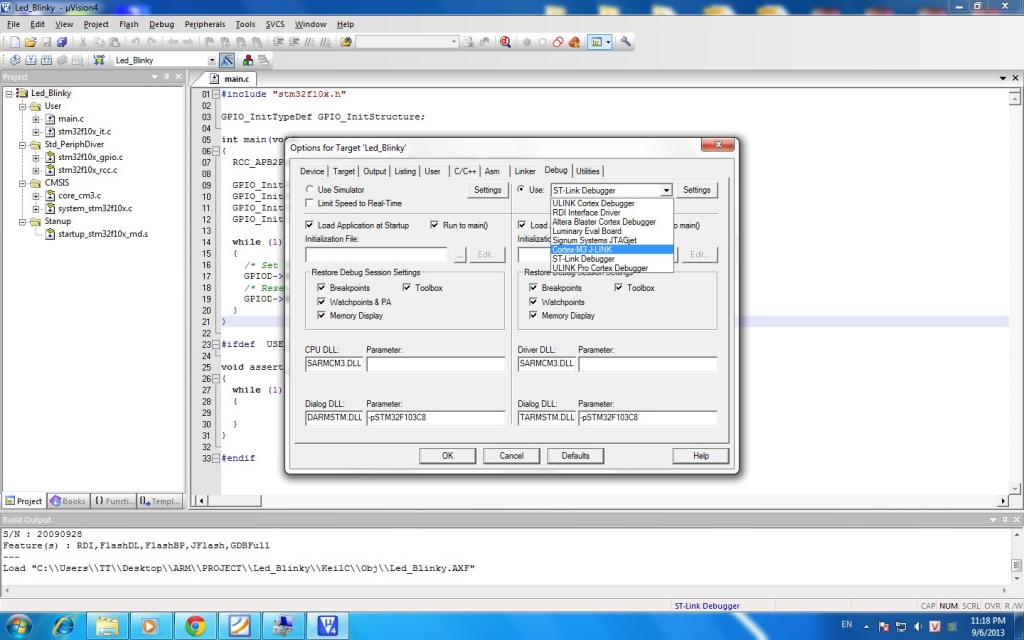The image size is (1024, 640).
Task: Click the Save all files icon
Action: pos(62,42)
